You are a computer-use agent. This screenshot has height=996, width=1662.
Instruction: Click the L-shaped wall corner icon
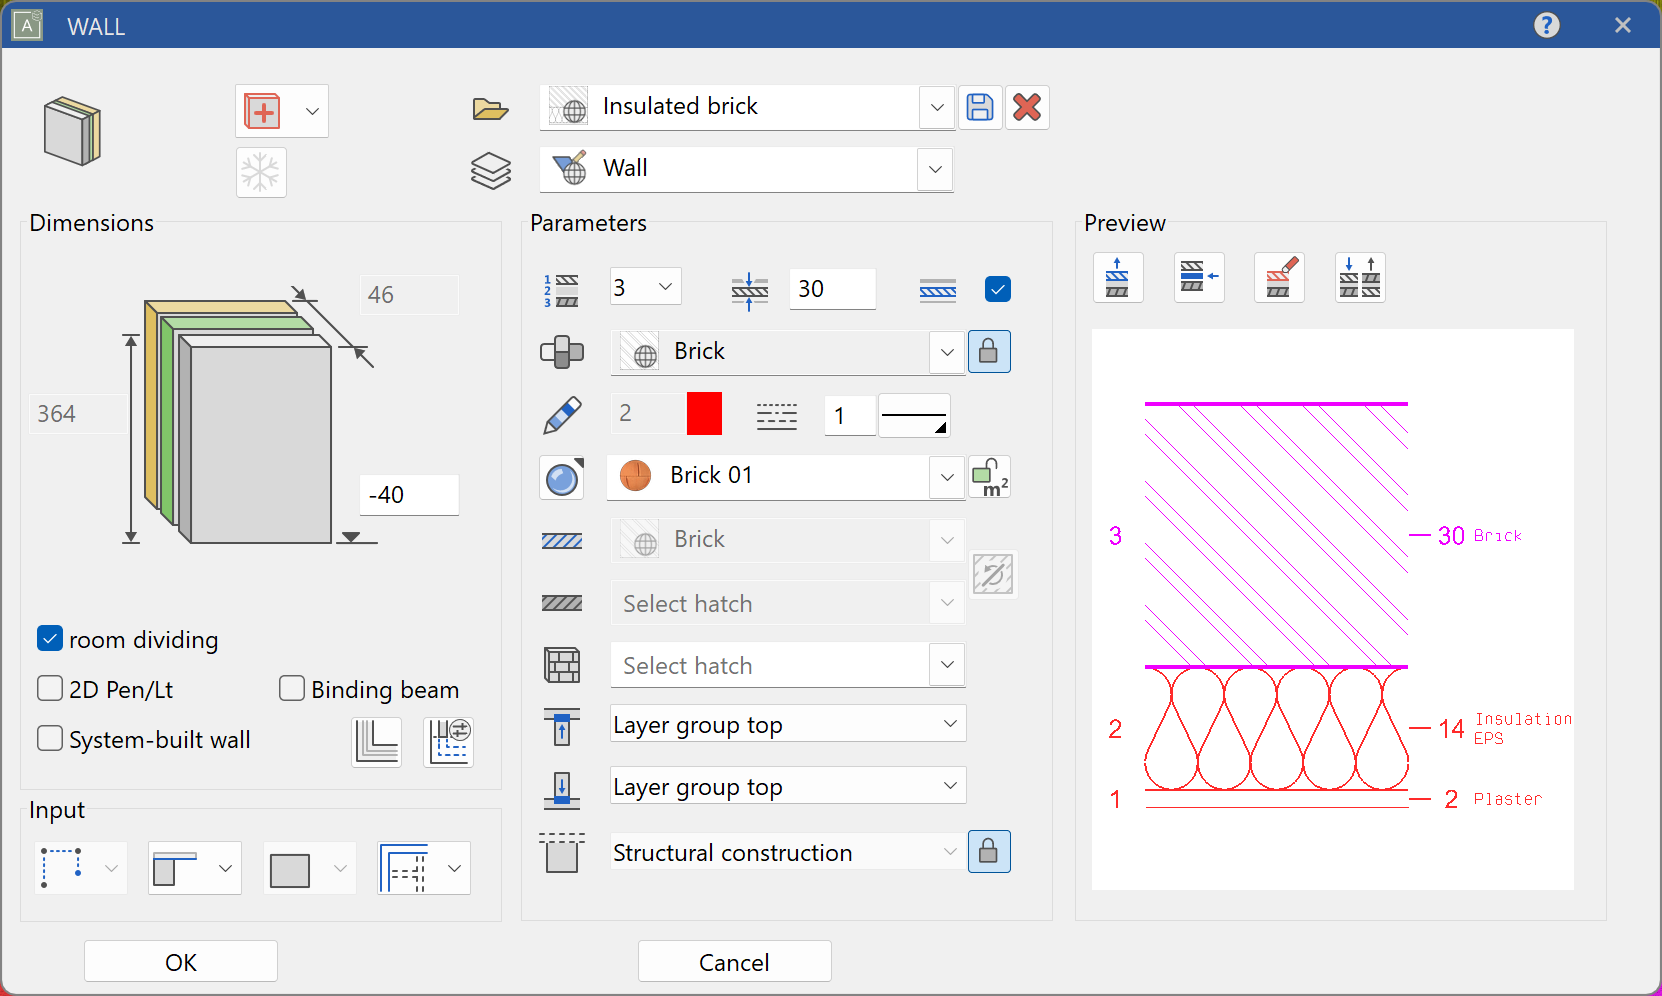(x=377, y=742)
